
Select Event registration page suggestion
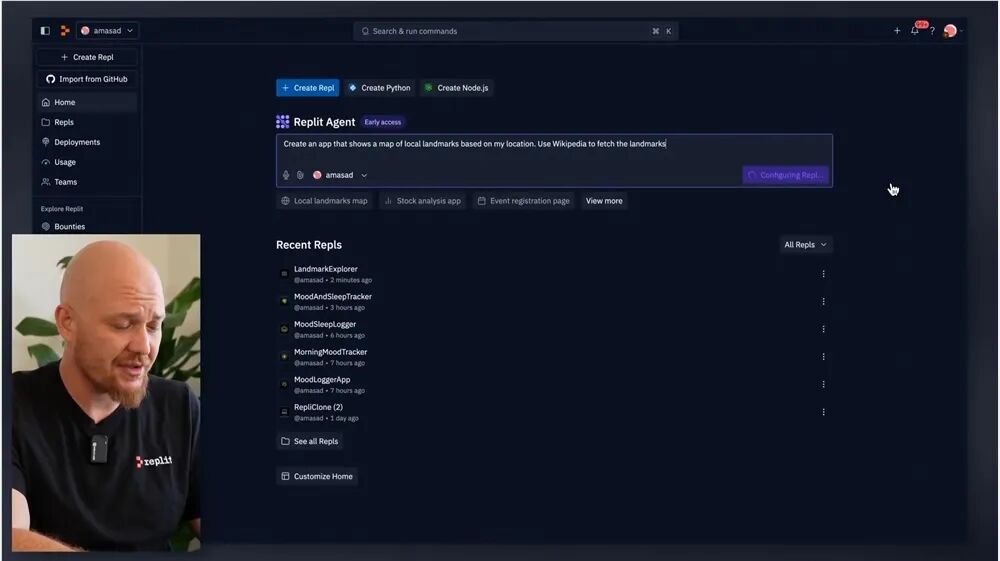[524, 201]
